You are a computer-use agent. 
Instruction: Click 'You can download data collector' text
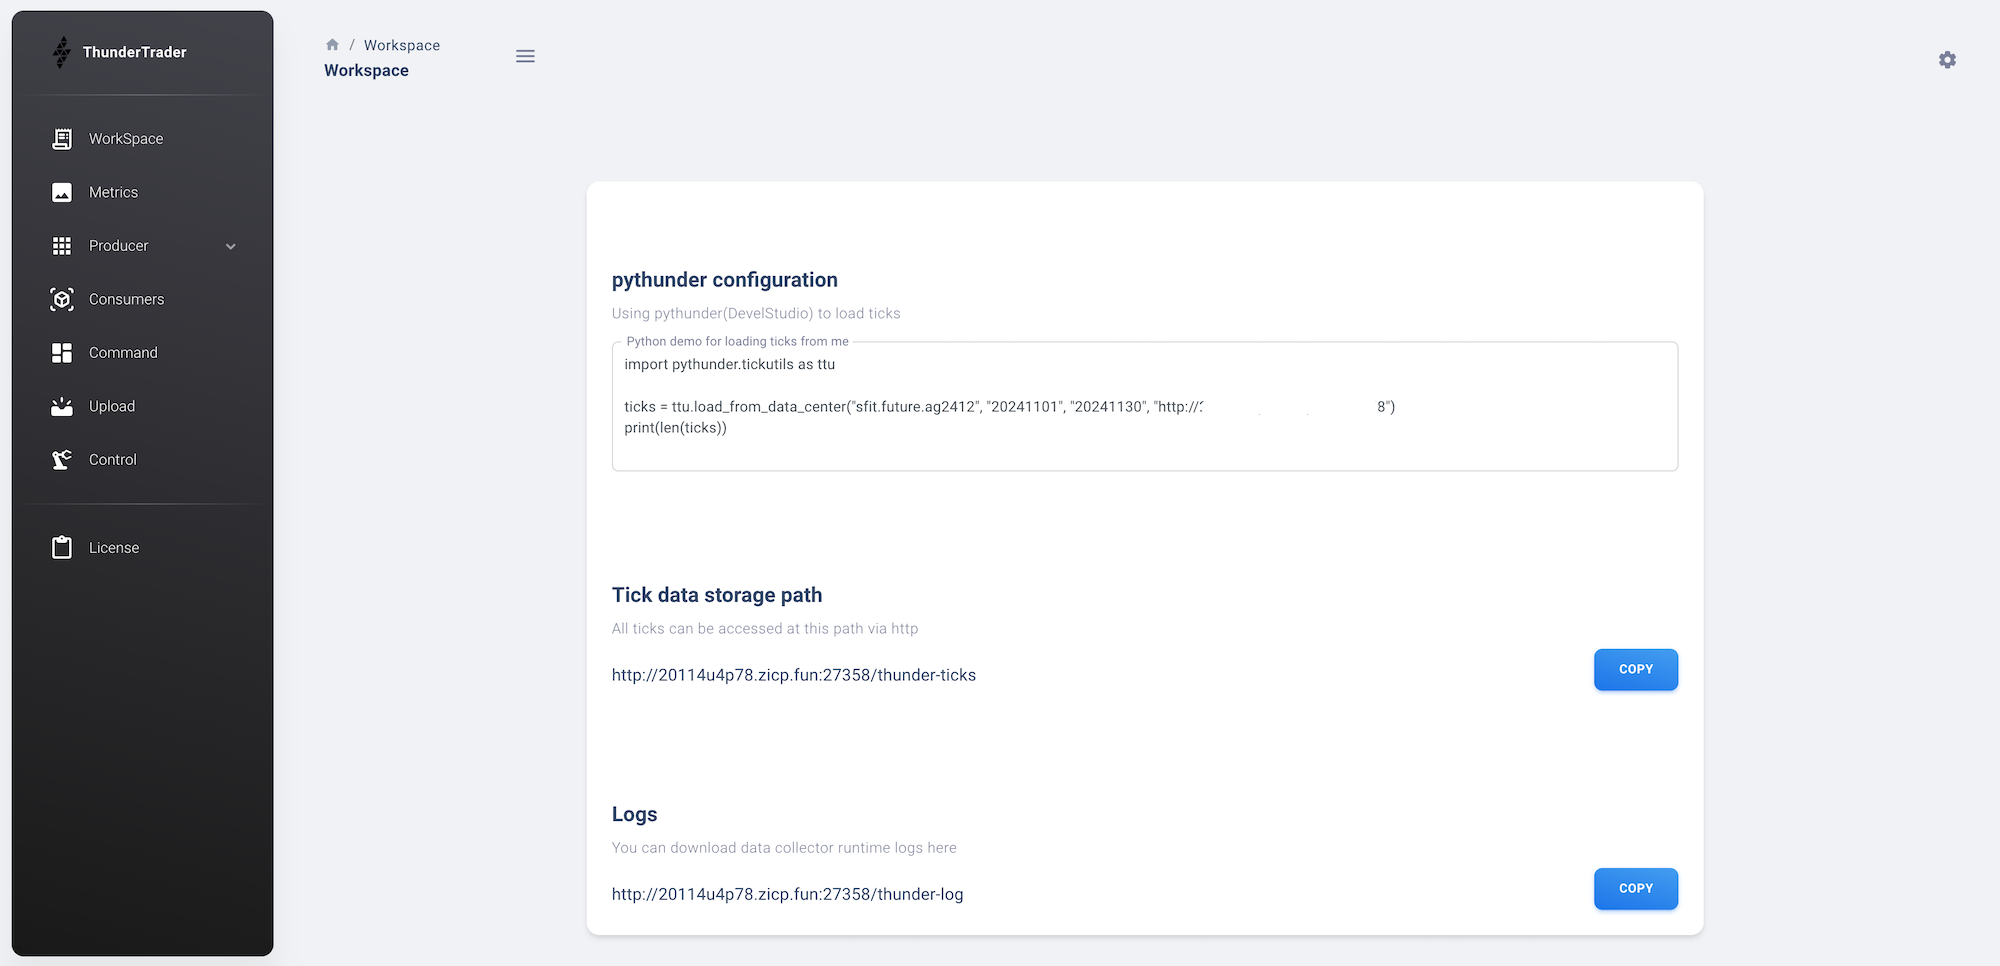coord(784,847)
